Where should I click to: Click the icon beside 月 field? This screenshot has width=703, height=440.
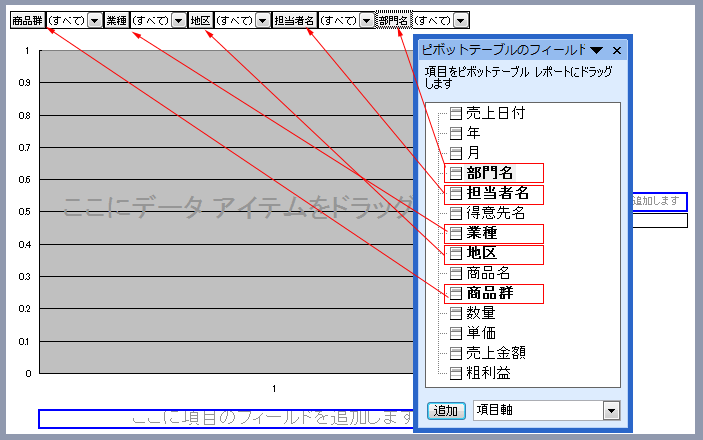[456, 153]
